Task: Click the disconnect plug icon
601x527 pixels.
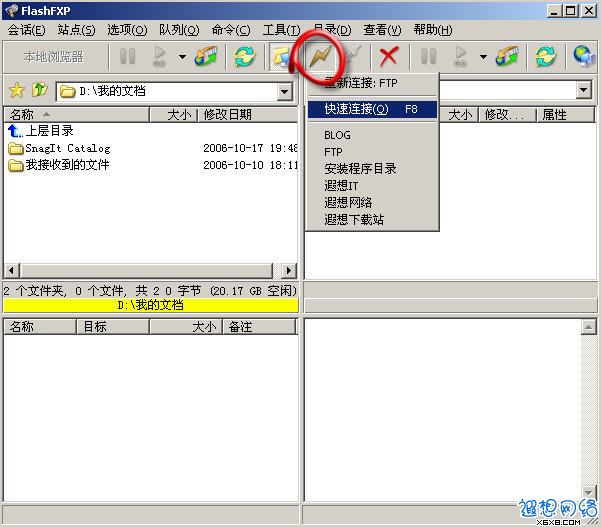Action: pyautogui.click(x=354, y=56)
